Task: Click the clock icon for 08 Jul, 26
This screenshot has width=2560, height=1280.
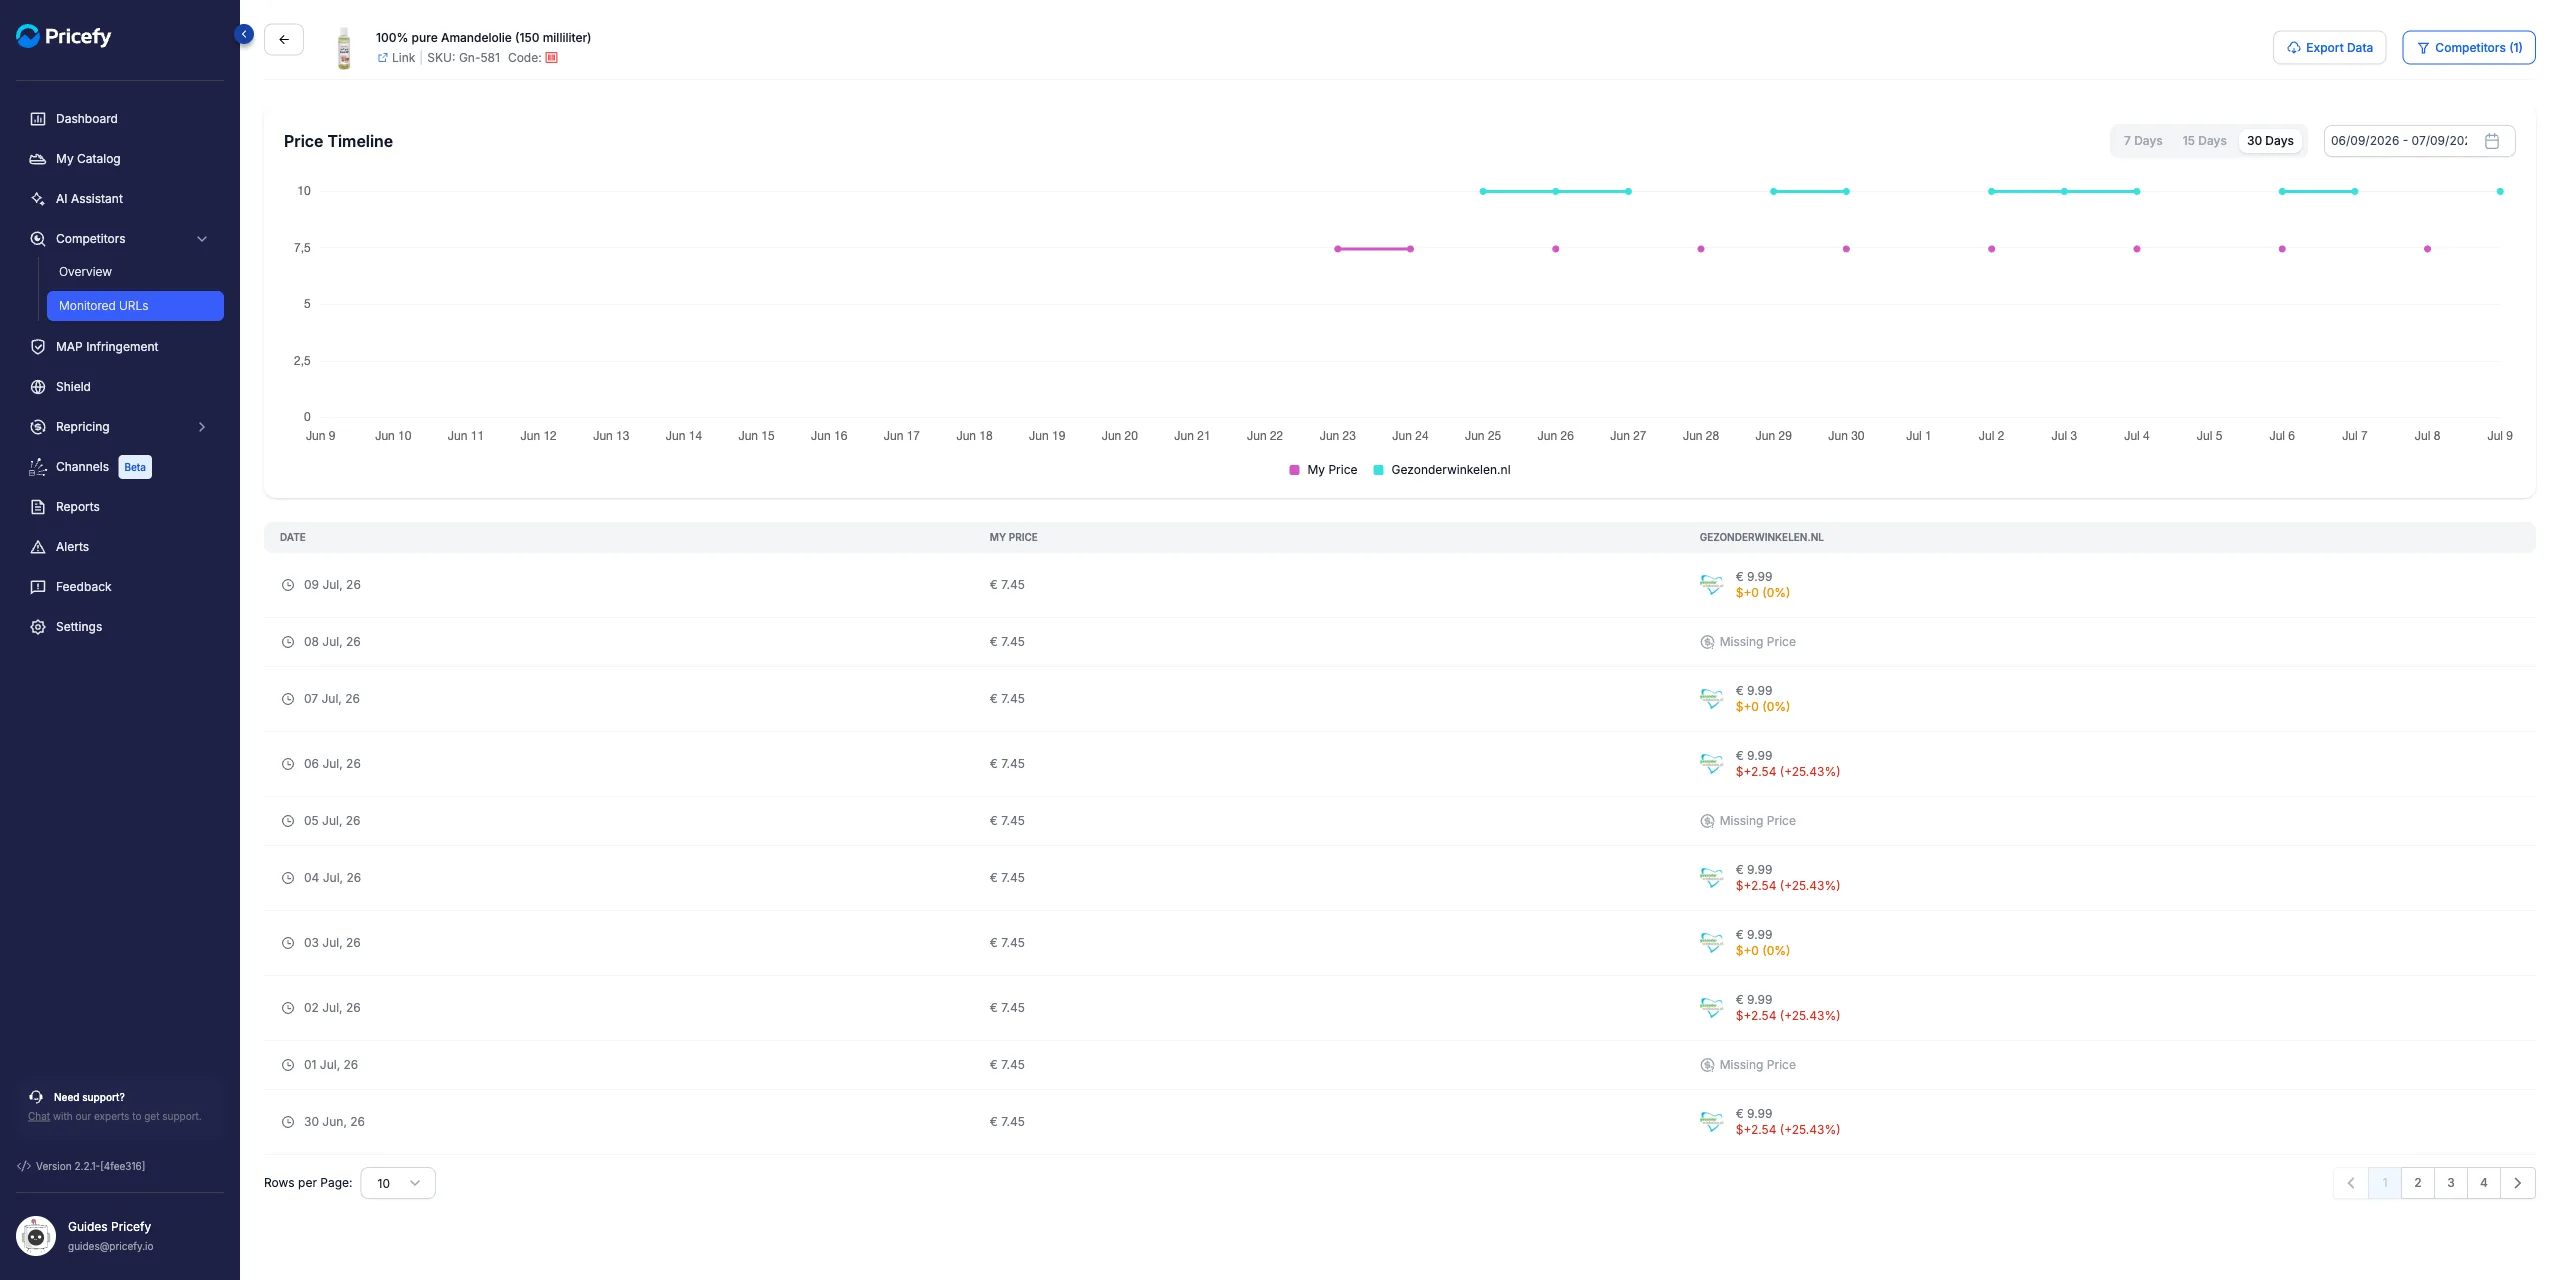Action: pyautogui.click(x=288, y=642)
